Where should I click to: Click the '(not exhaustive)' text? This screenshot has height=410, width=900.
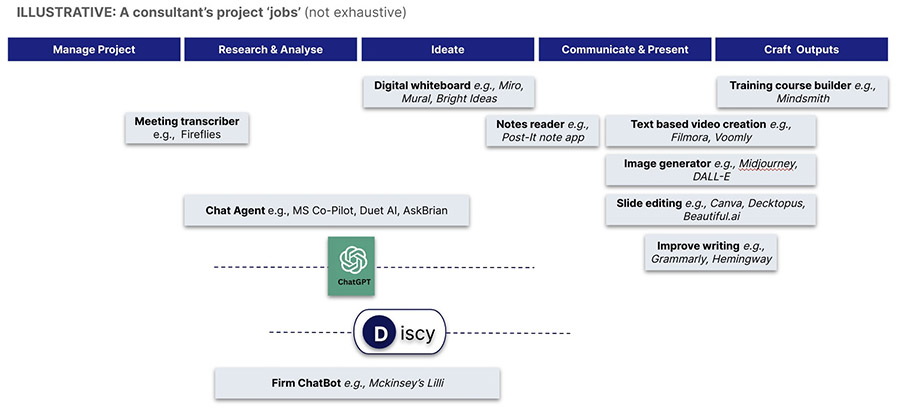pyautogui.click(x=355, y=13)
